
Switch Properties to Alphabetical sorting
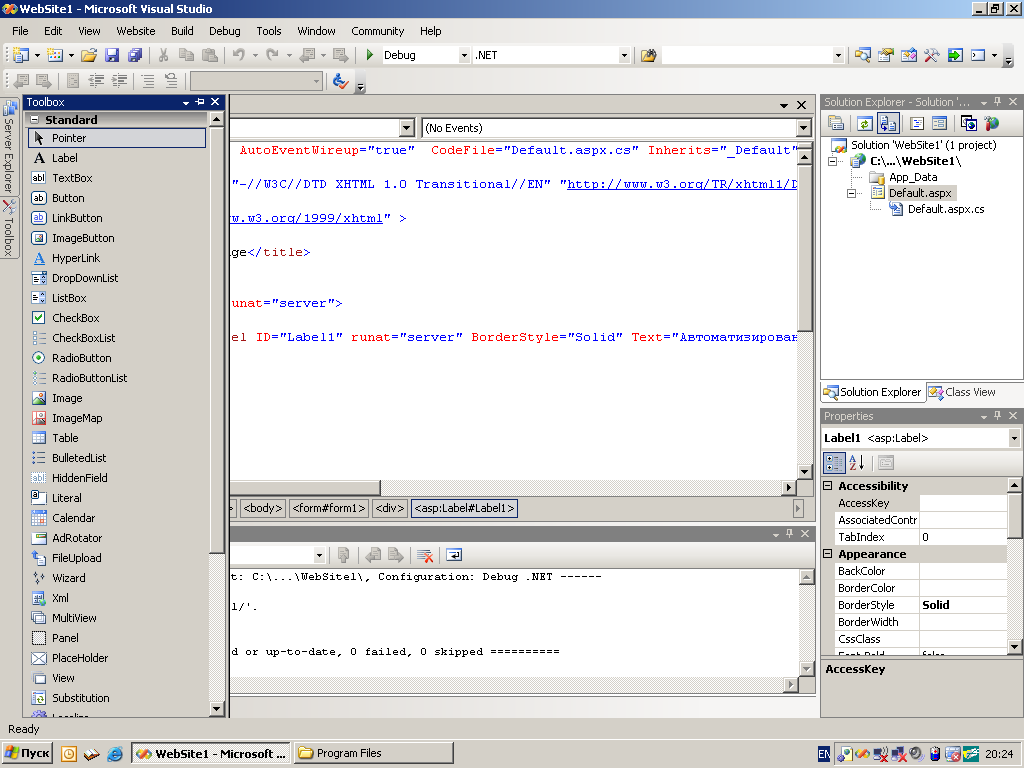(856, 462)
